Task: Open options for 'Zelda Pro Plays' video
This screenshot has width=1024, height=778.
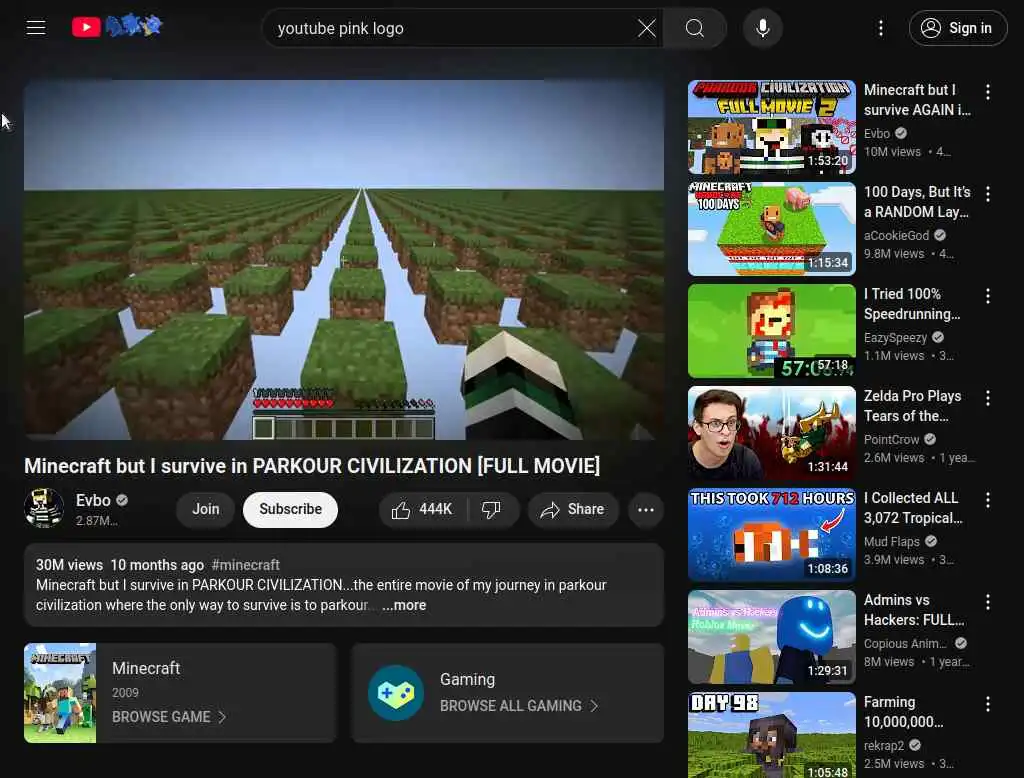Action: pos(988,398)
